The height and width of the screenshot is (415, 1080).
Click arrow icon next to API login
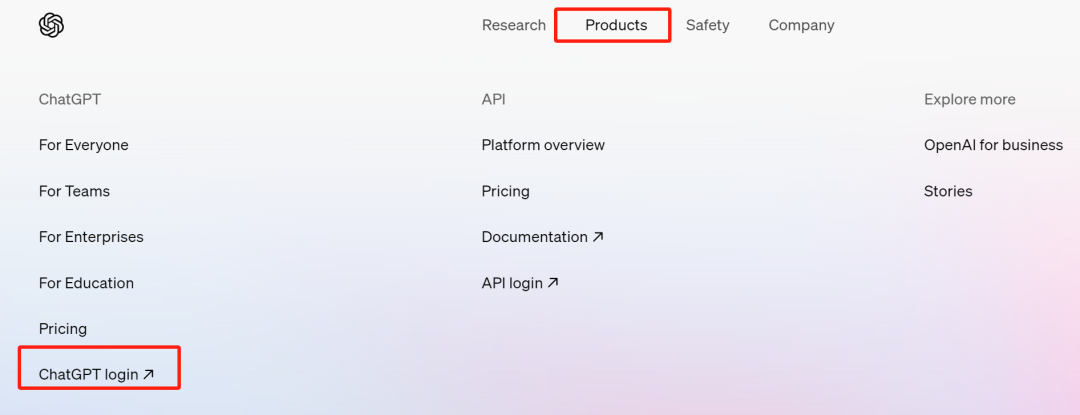tap(553, 283)
